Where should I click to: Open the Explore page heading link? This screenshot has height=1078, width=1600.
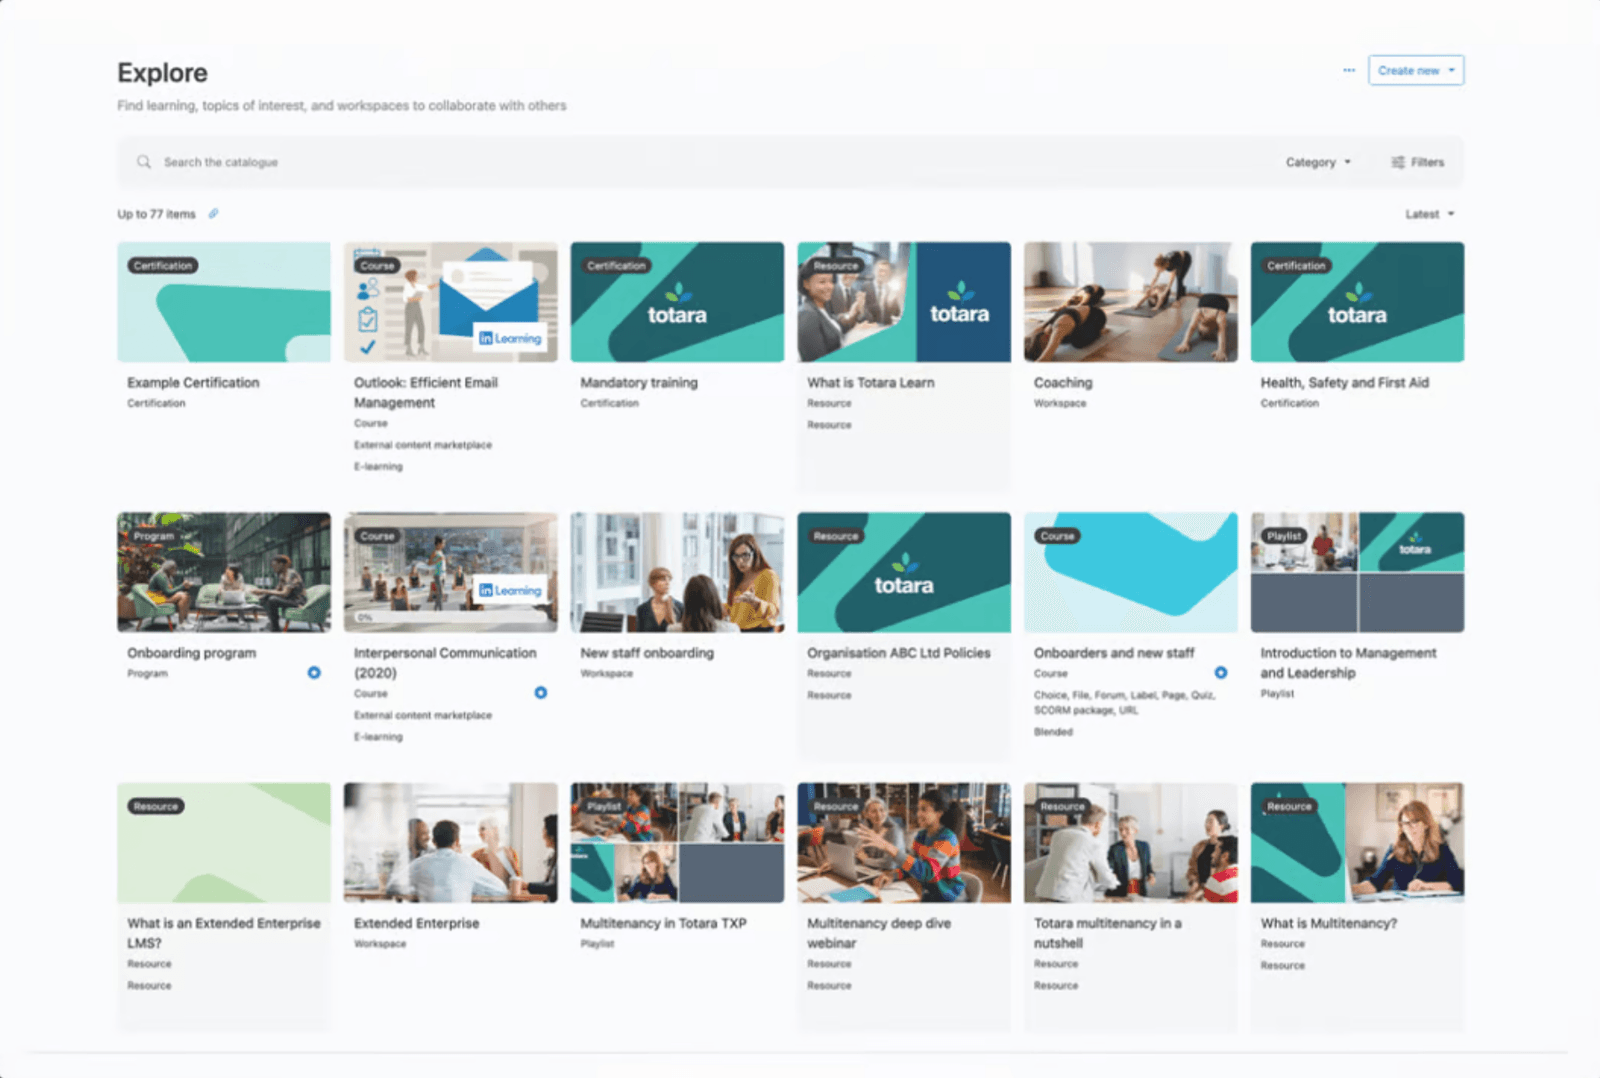tap(161, 72)
